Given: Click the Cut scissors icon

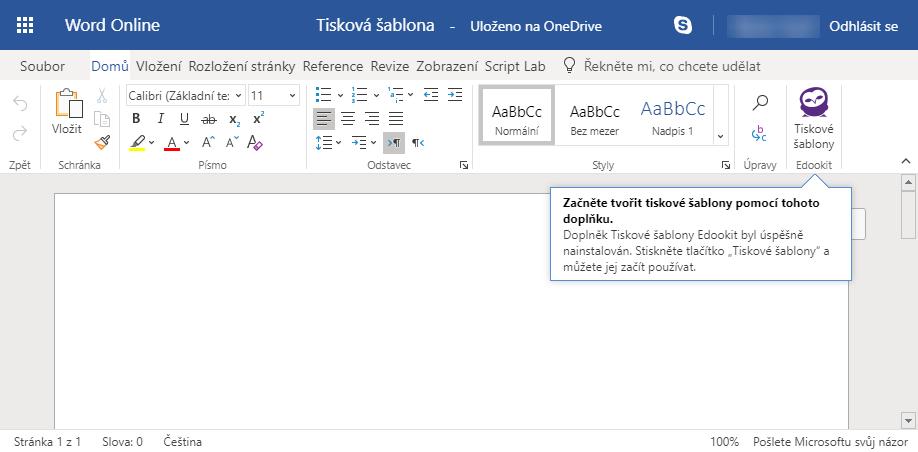Looking at the screenshot, I should coord(102,95).
